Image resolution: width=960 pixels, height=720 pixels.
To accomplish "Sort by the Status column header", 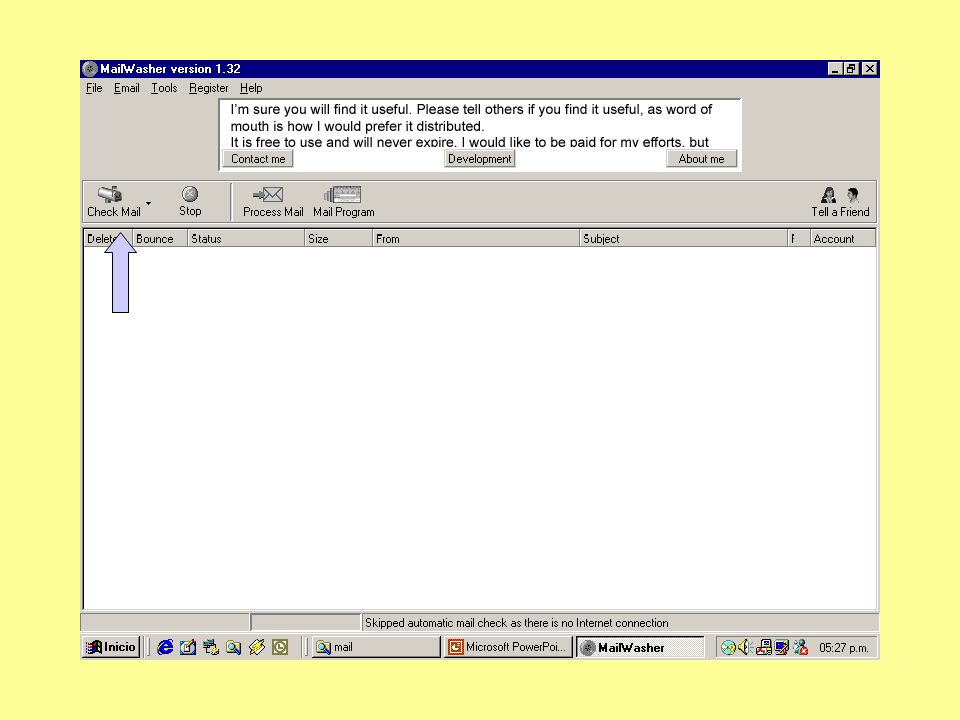I will (246, 239).
